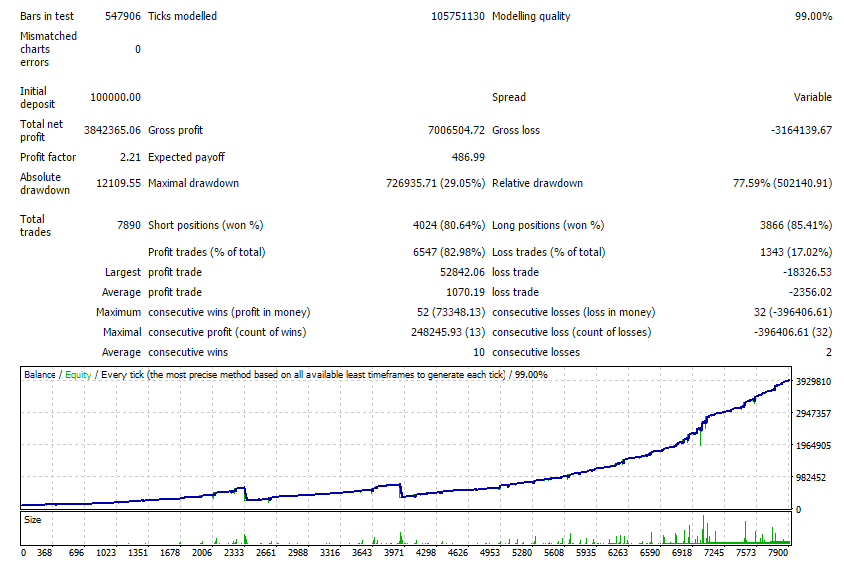This screenshot has width=844, height=562.
Task: Click the Spread value Variable
Action: pos(813,97)
